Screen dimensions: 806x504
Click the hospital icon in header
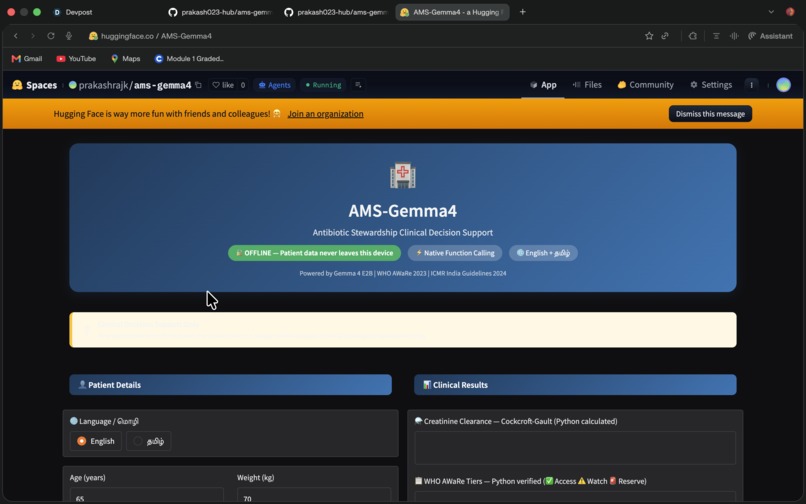coord(402,176)
